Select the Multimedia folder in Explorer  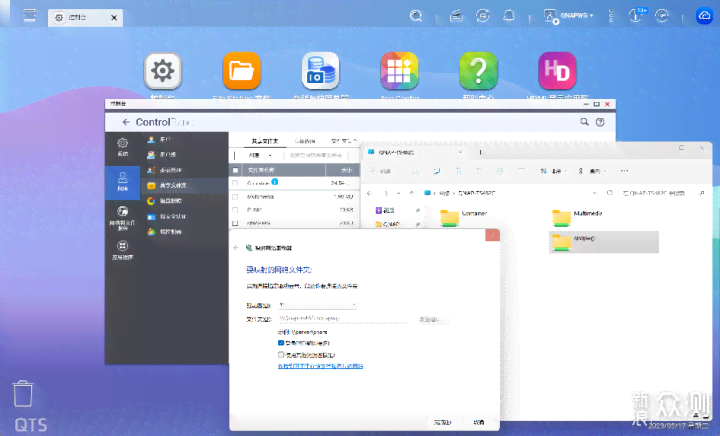[x=577, y=218]
